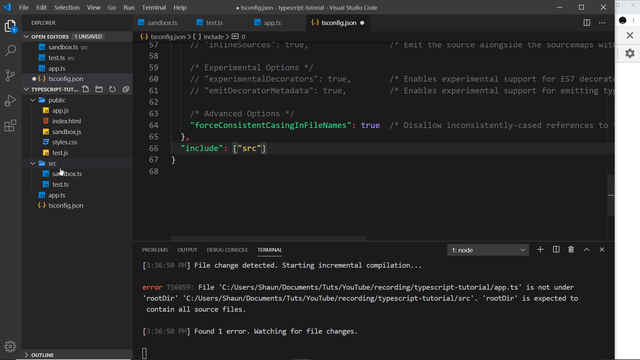640x360 pixels.
Task: Click the gear icon in the right side window
Action: [630, 53]
